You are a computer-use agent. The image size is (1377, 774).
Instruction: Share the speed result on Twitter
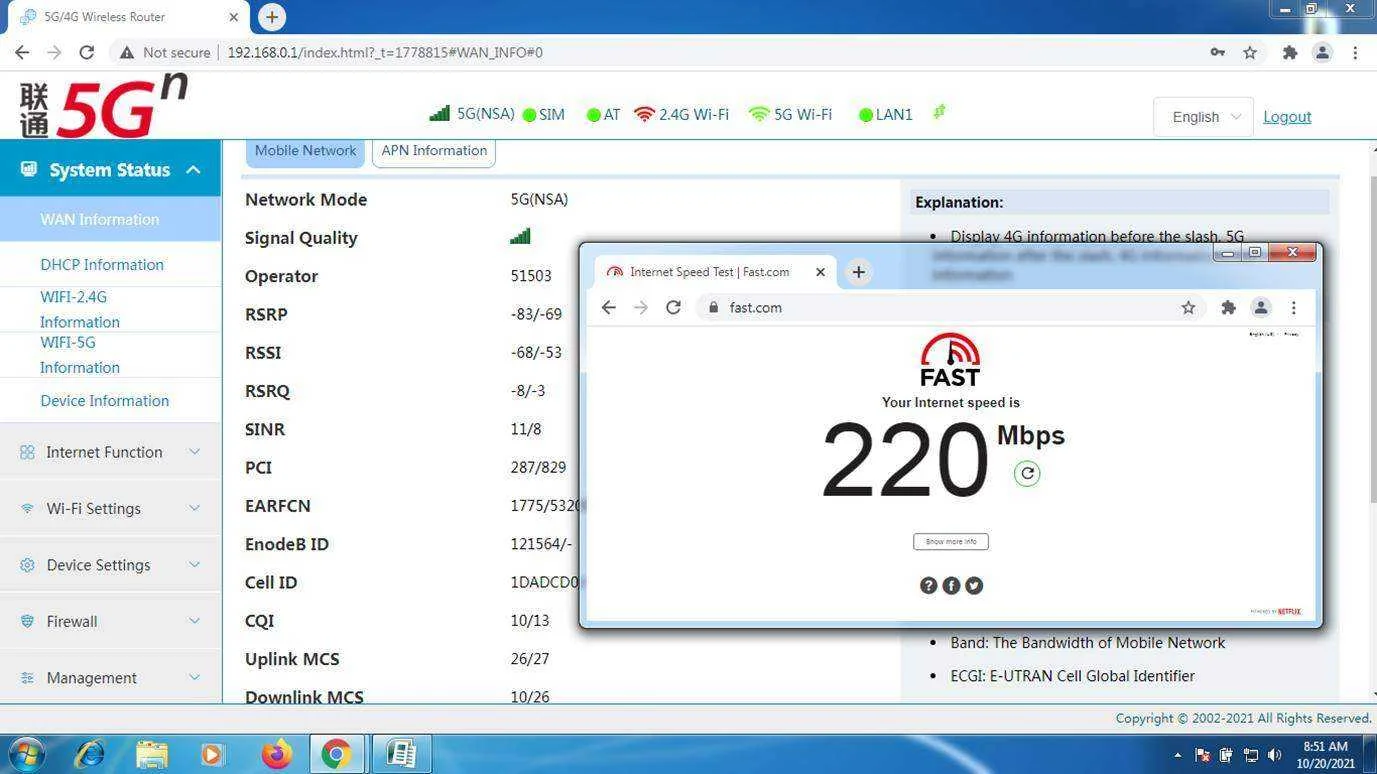974,586
